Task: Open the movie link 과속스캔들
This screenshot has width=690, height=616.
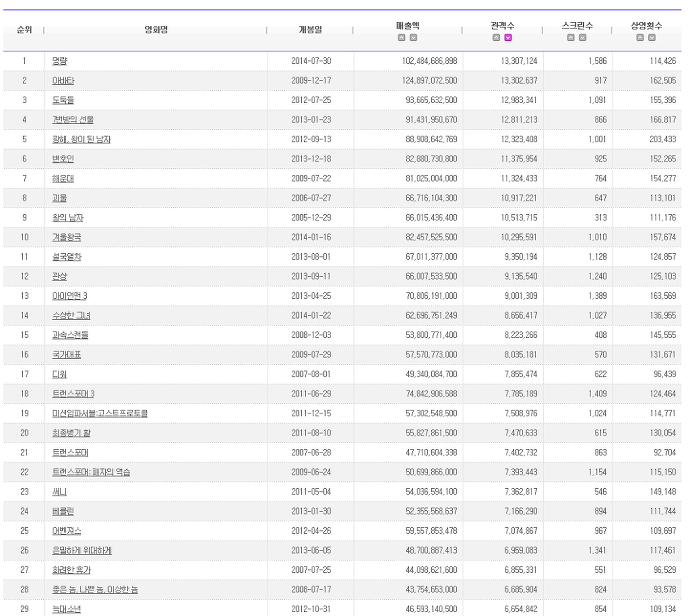Action: (x=70, y=335)
